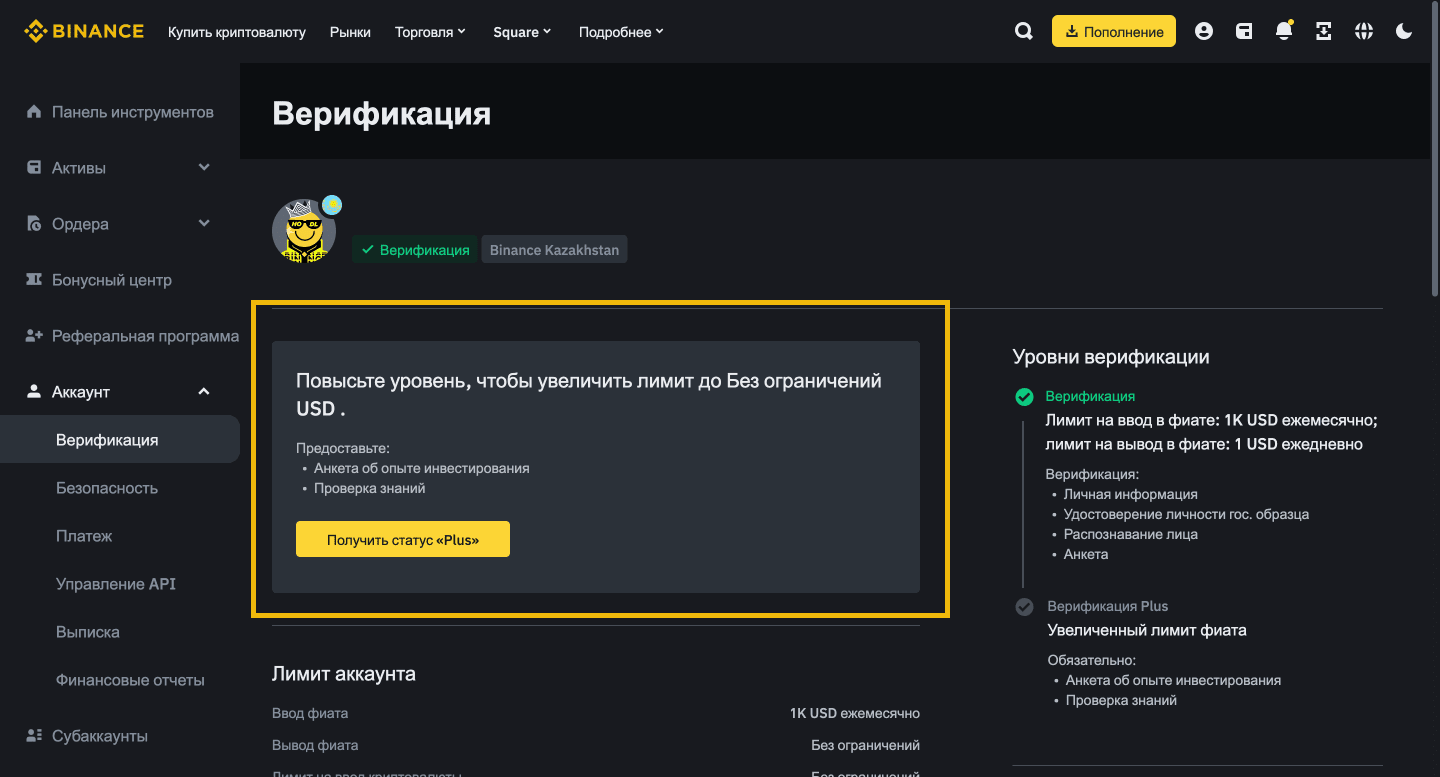Click the Уровни верификации heading
This screenshot has width=1440, height=777.
[x=1111, y=357]
